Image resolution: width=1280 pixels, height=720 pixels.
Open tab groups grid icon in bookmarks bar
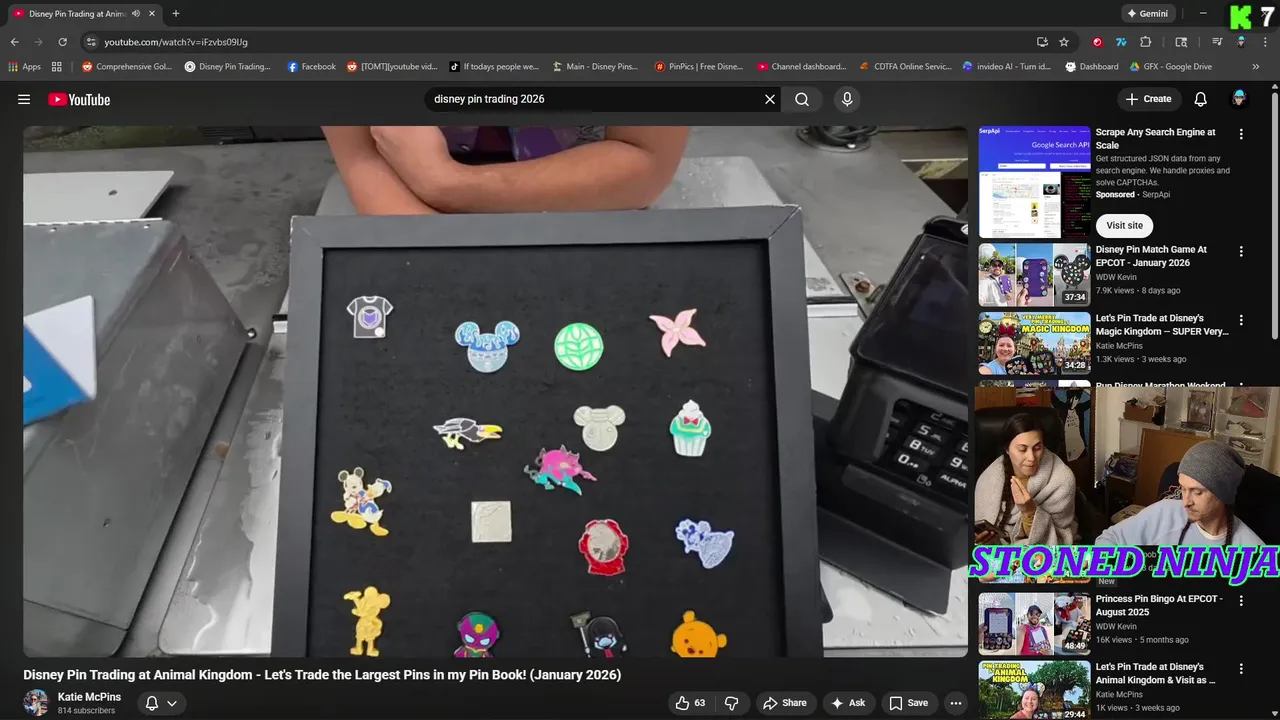pos(57,67)
